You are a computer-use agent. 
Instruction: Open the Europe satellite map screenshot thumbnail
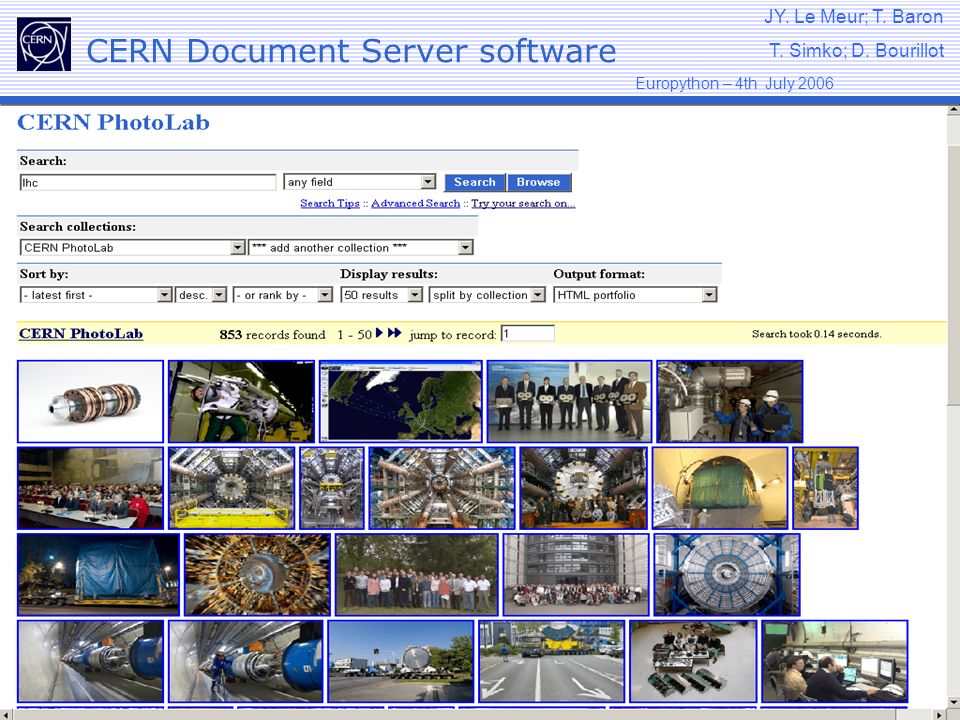click(400, 402)
